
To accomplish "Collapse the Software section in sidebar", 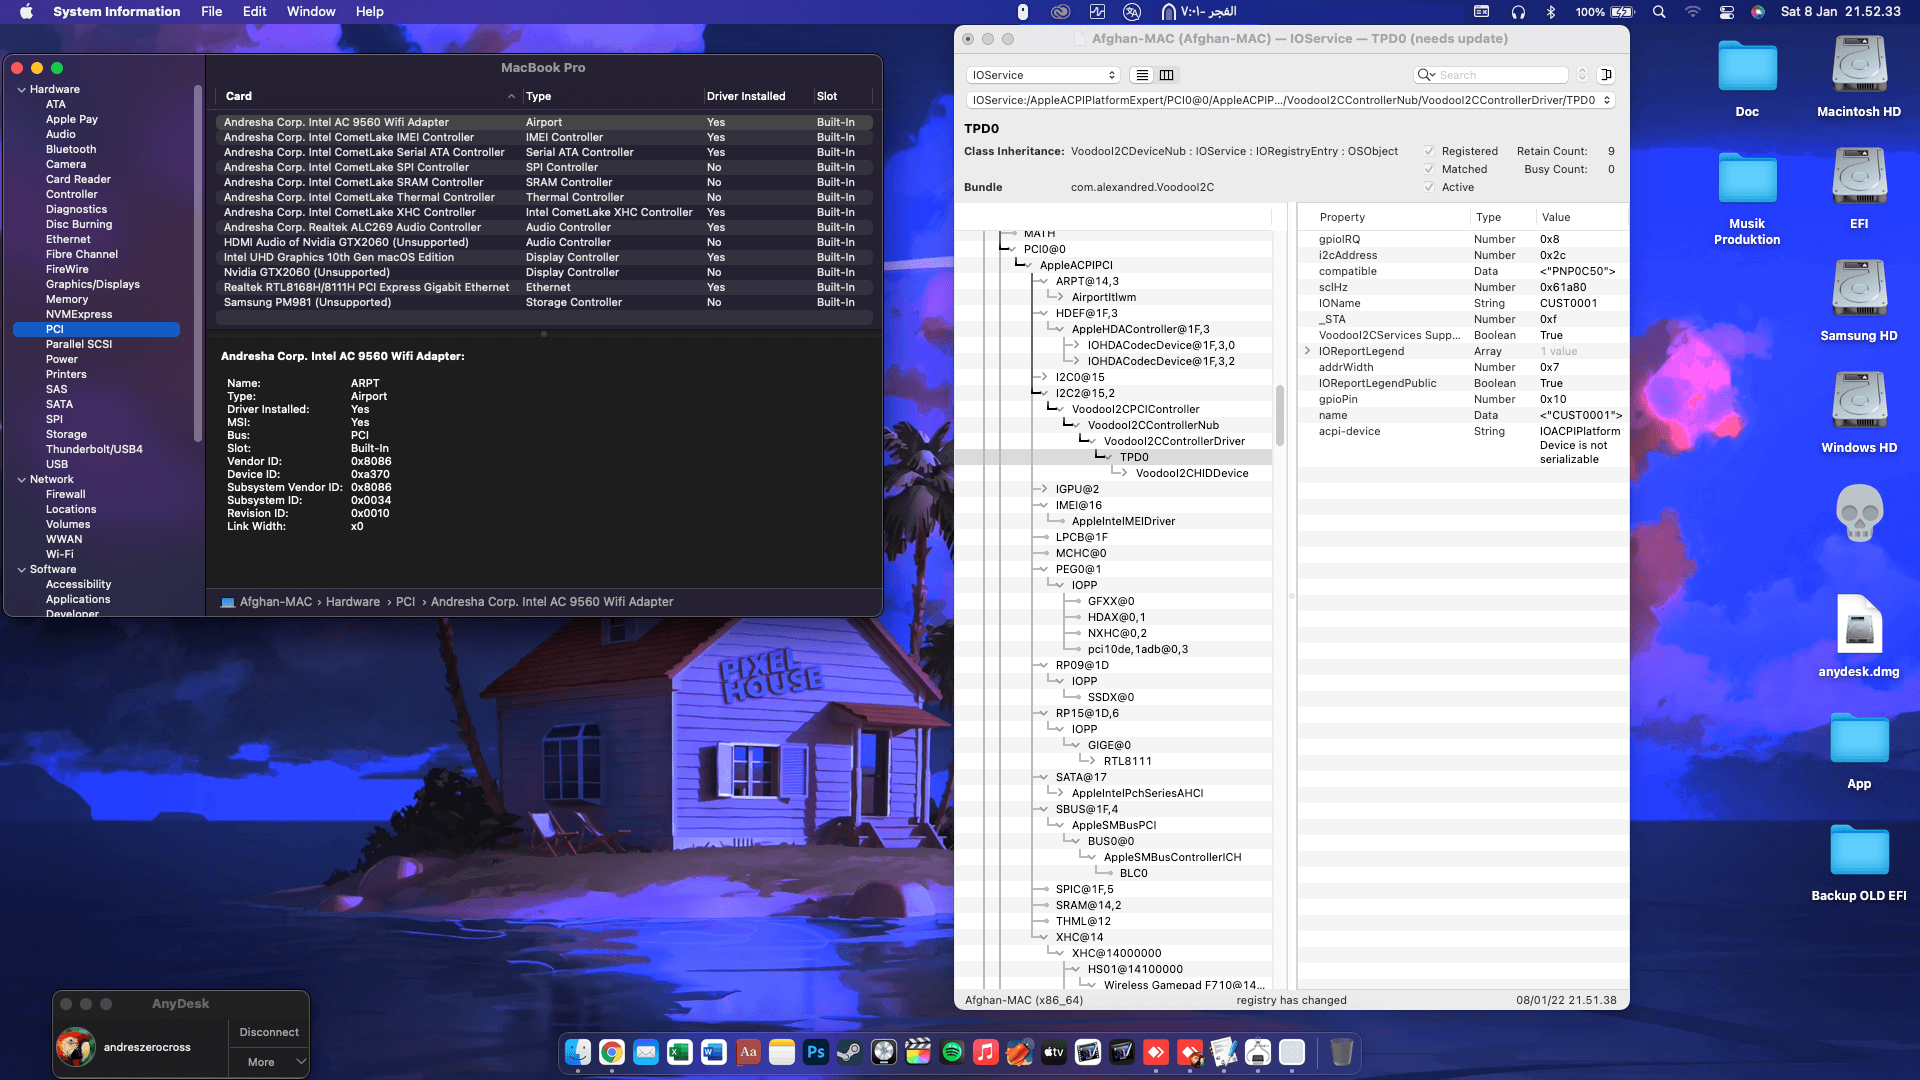I will [x=22, y=570].
